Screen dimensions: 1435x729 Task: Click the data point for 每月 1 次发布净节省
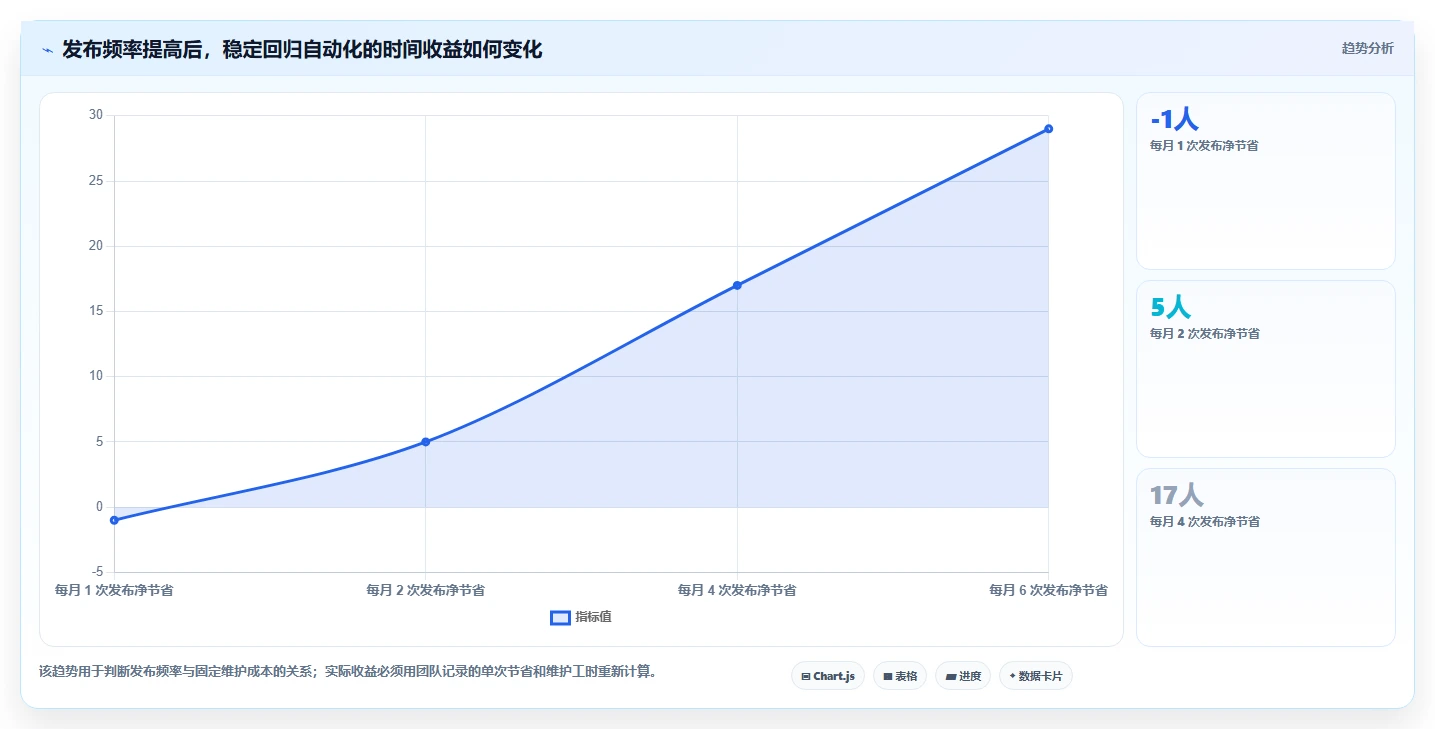pyautogui.click(x=114, y=520)
